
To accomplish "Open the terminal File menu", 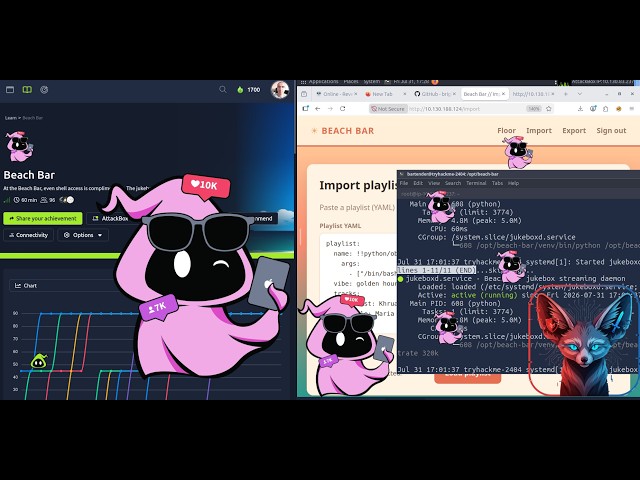I will (x=404, y=183).
